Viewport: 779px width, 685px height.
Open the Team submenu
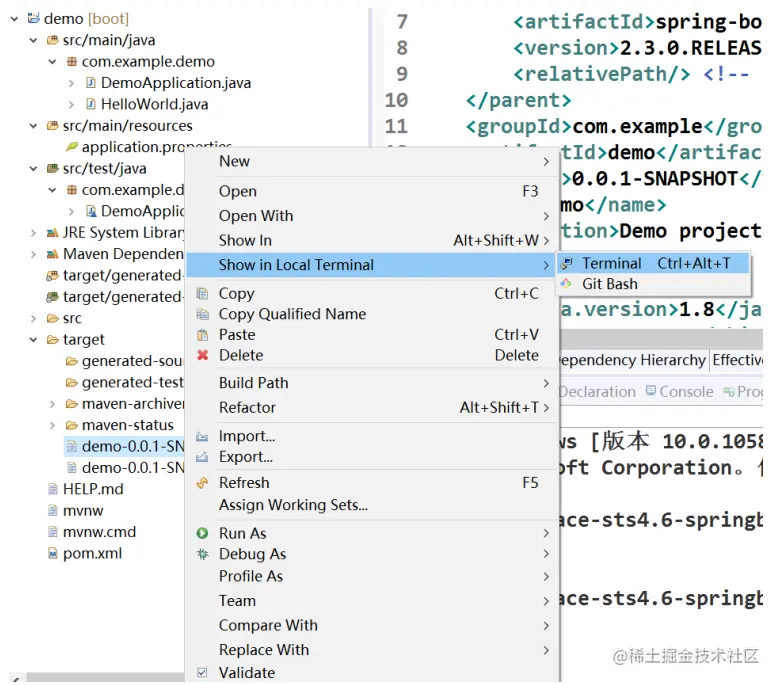[x=373, y=601]
